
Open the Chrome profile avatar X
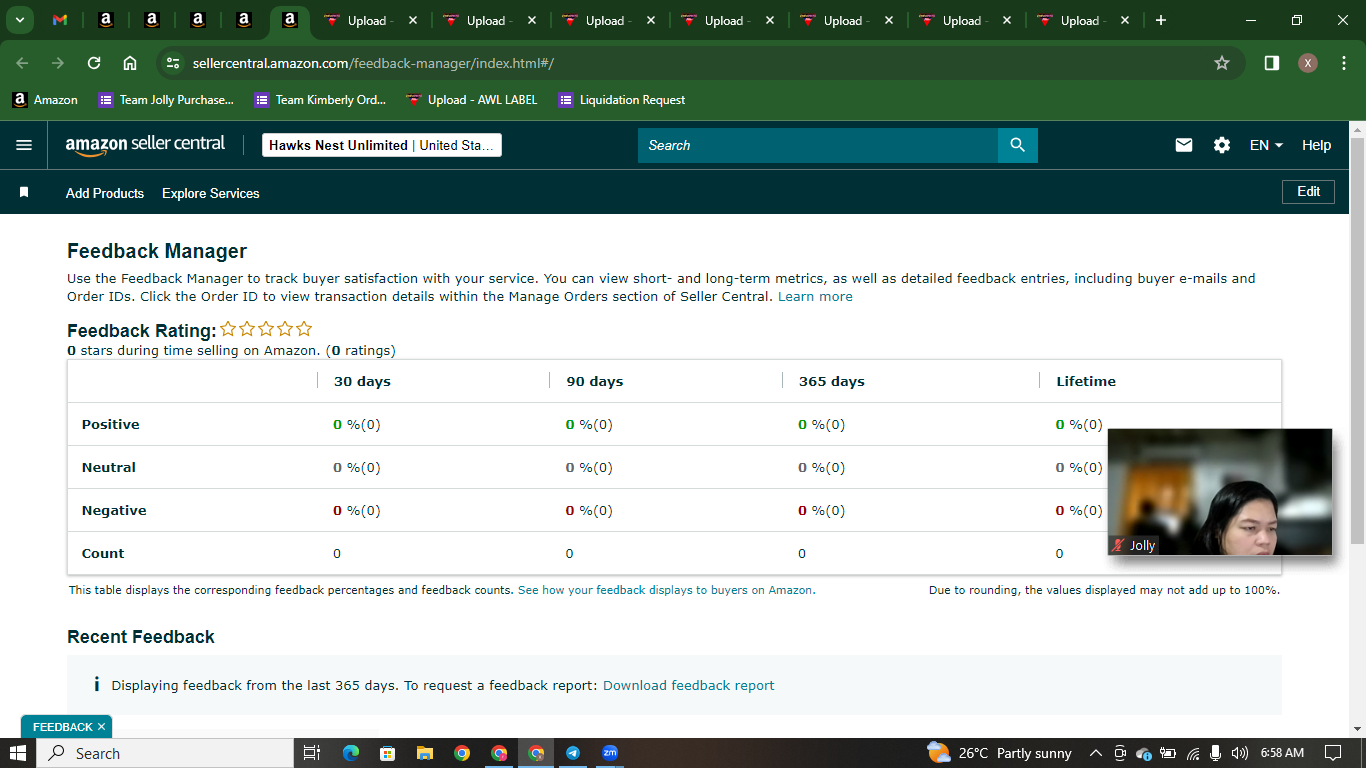tap(1308, 63)
